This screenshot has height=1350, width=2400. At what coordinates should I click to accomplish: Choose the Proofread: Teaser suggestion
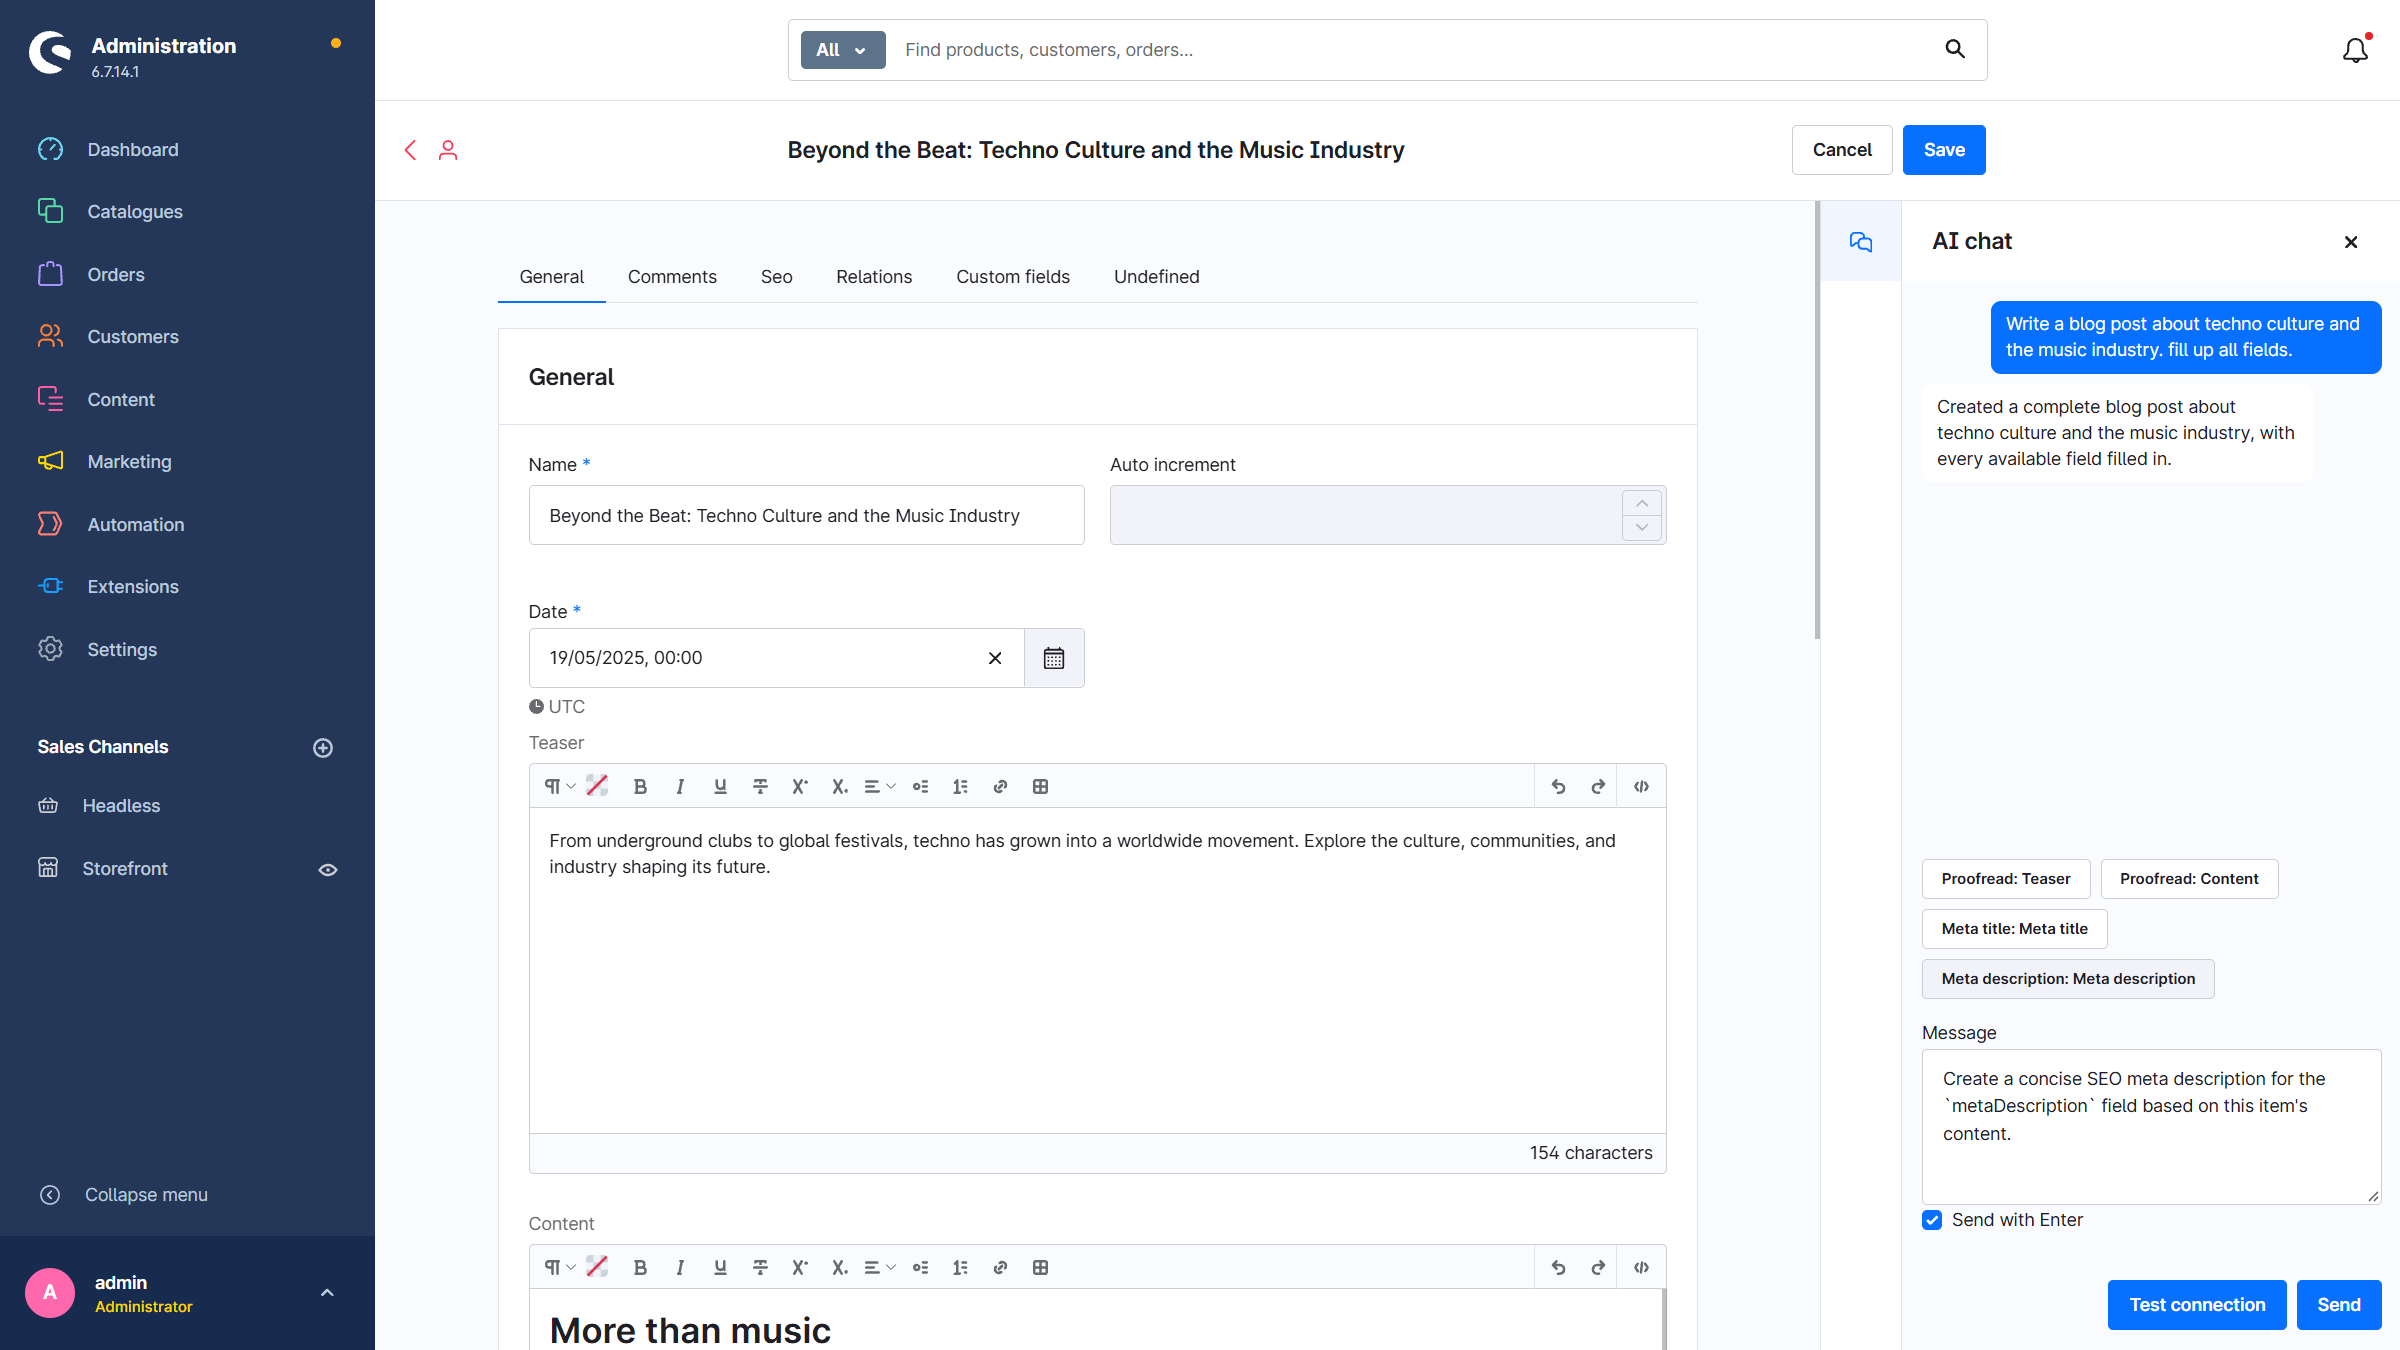(x=2006, y=879)
